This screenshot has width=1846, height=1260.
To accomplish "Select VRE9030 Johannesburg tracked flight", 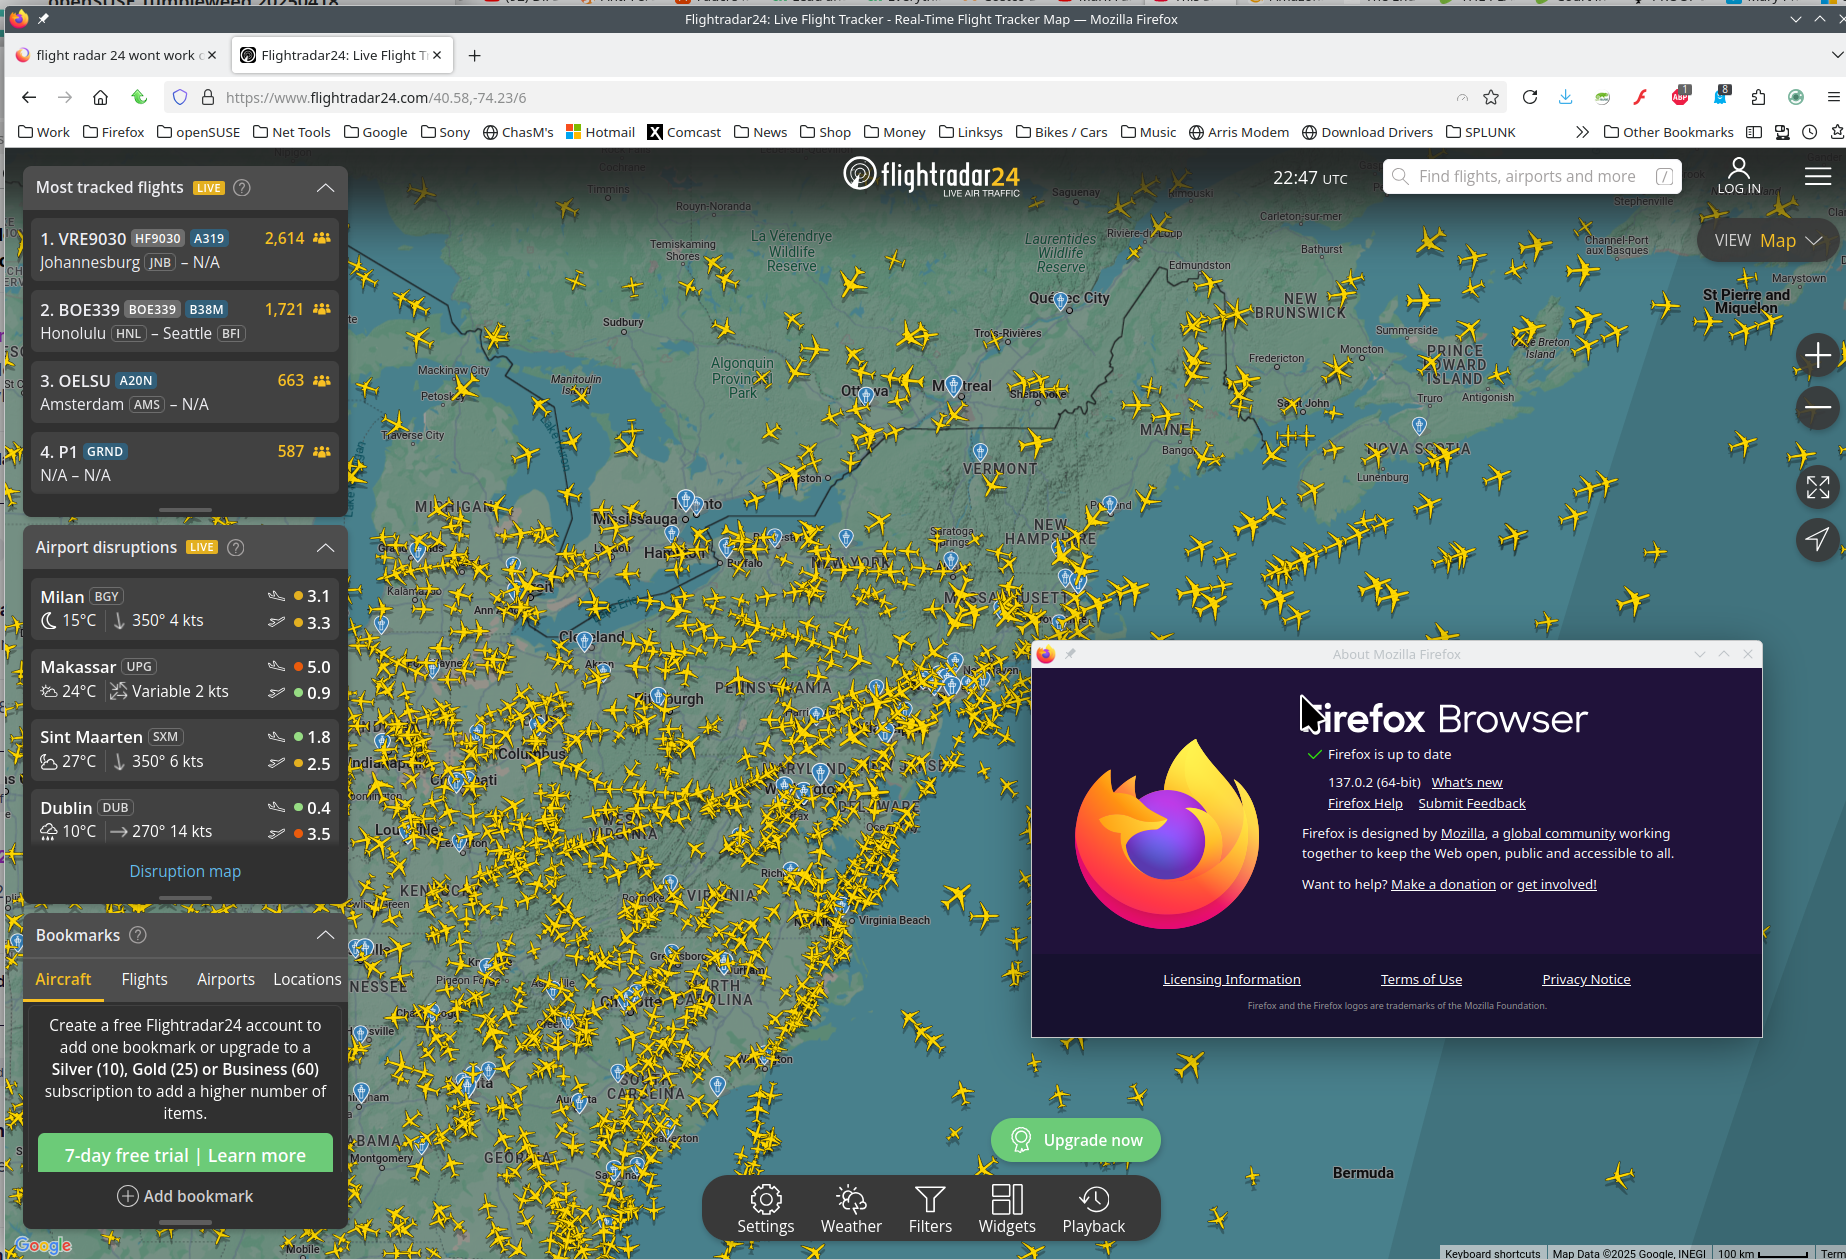I will point(185,250).
